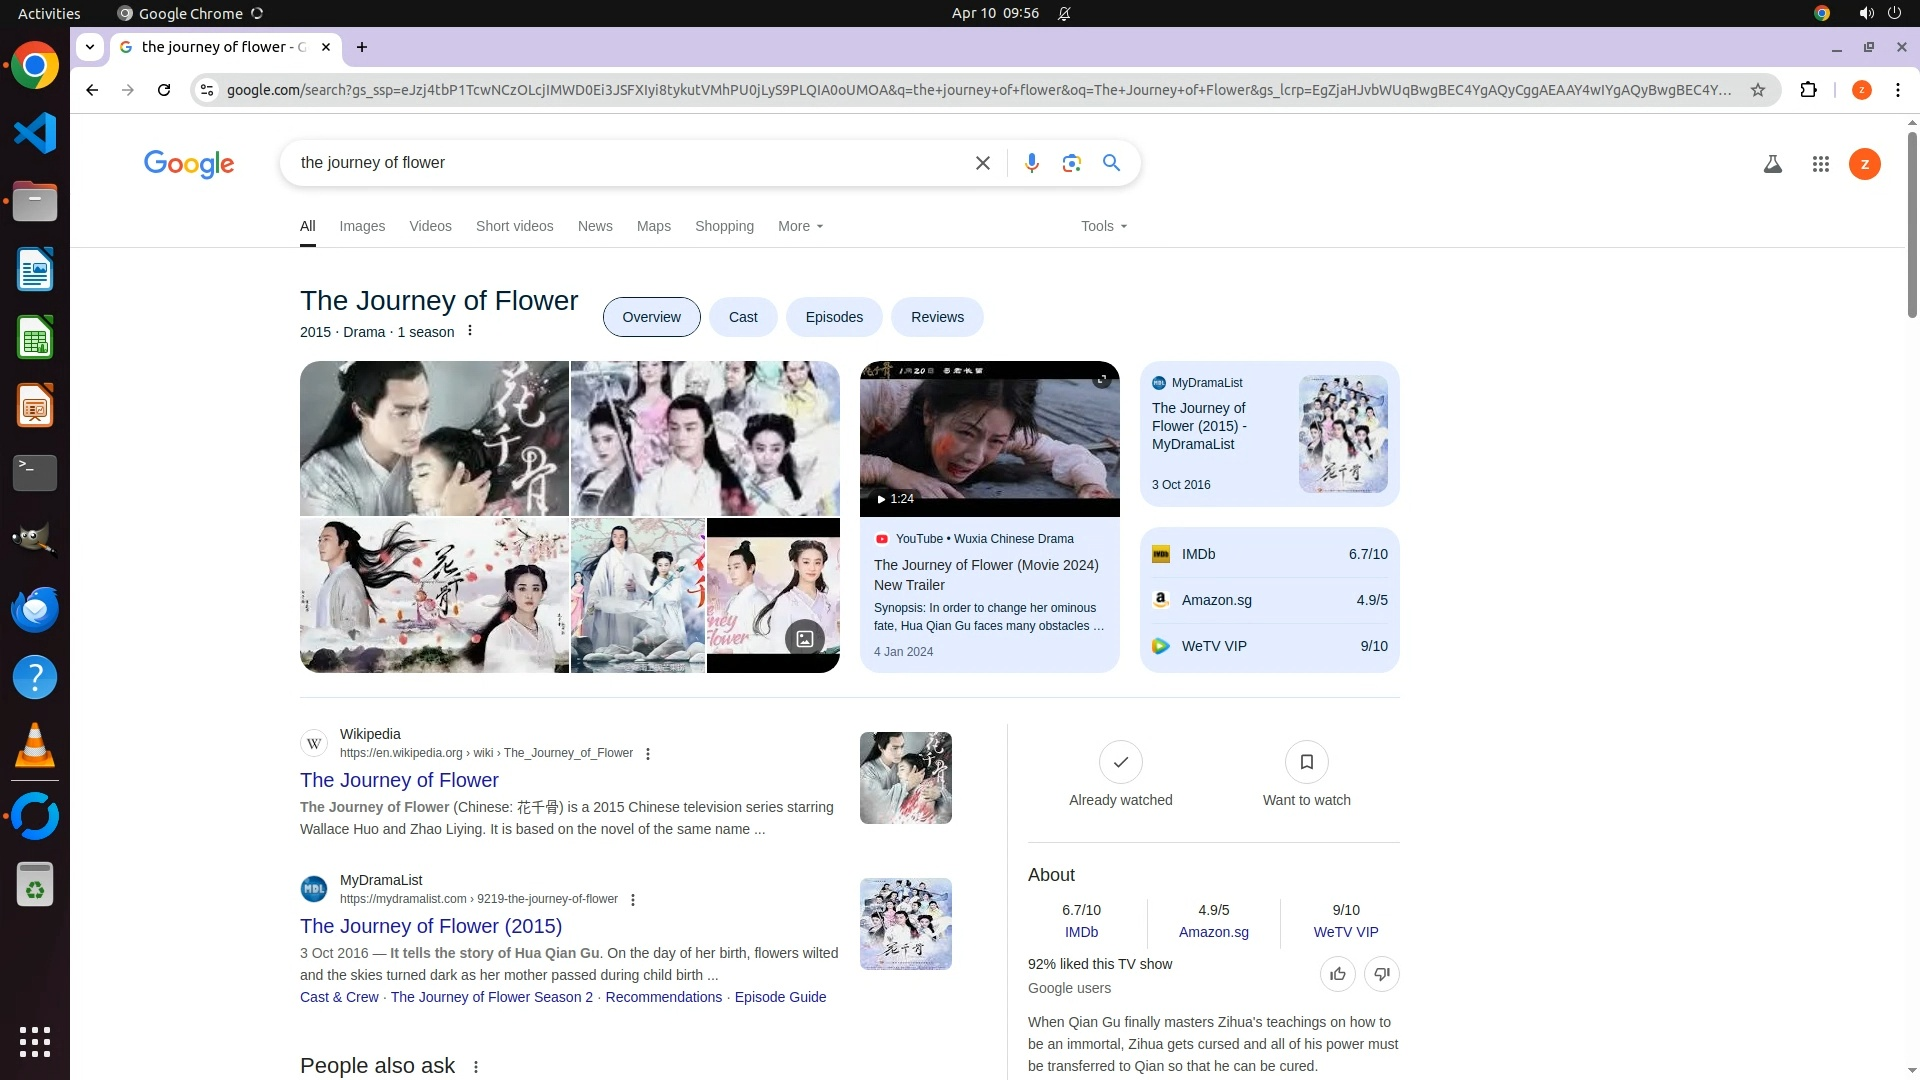Select the Episodes chip

[834, 317]
